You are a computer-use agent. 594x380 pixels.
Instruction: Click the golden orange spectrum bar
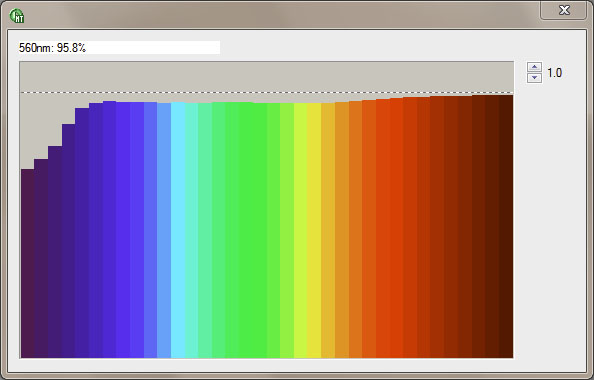click(328, 230)
